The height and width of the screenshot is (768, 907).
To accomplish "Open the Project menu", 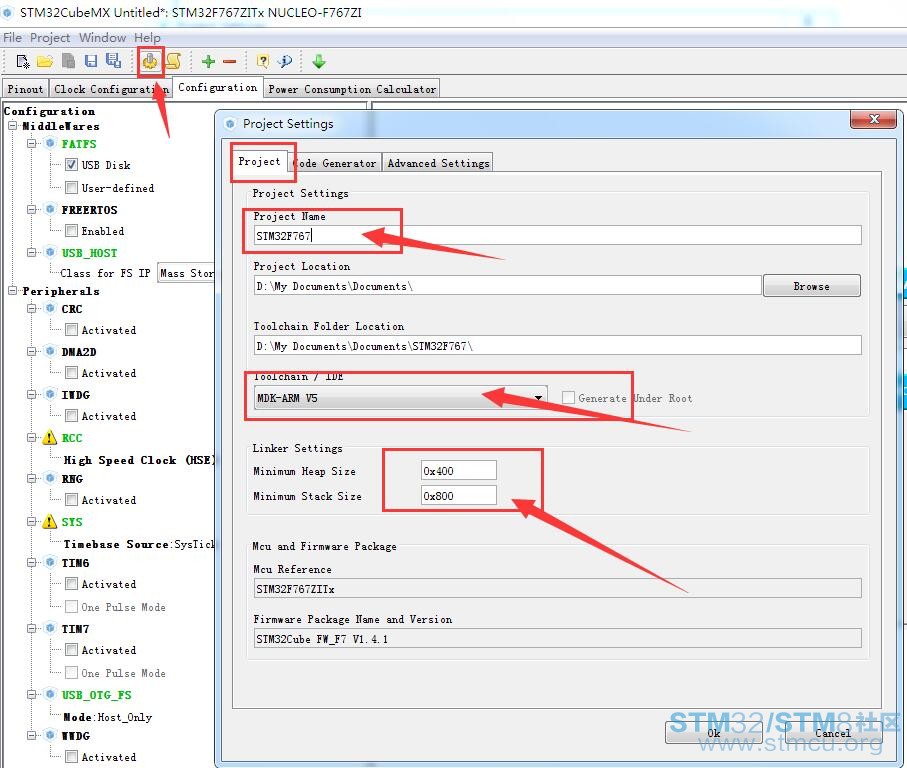I will pos(50,38).
